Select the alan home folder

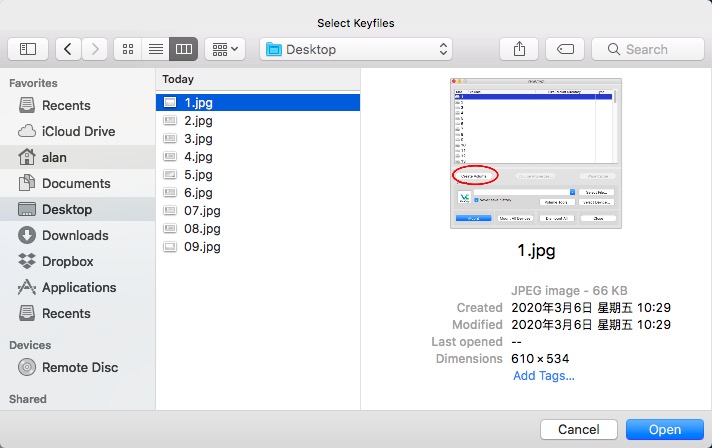[x=54, y=157]
